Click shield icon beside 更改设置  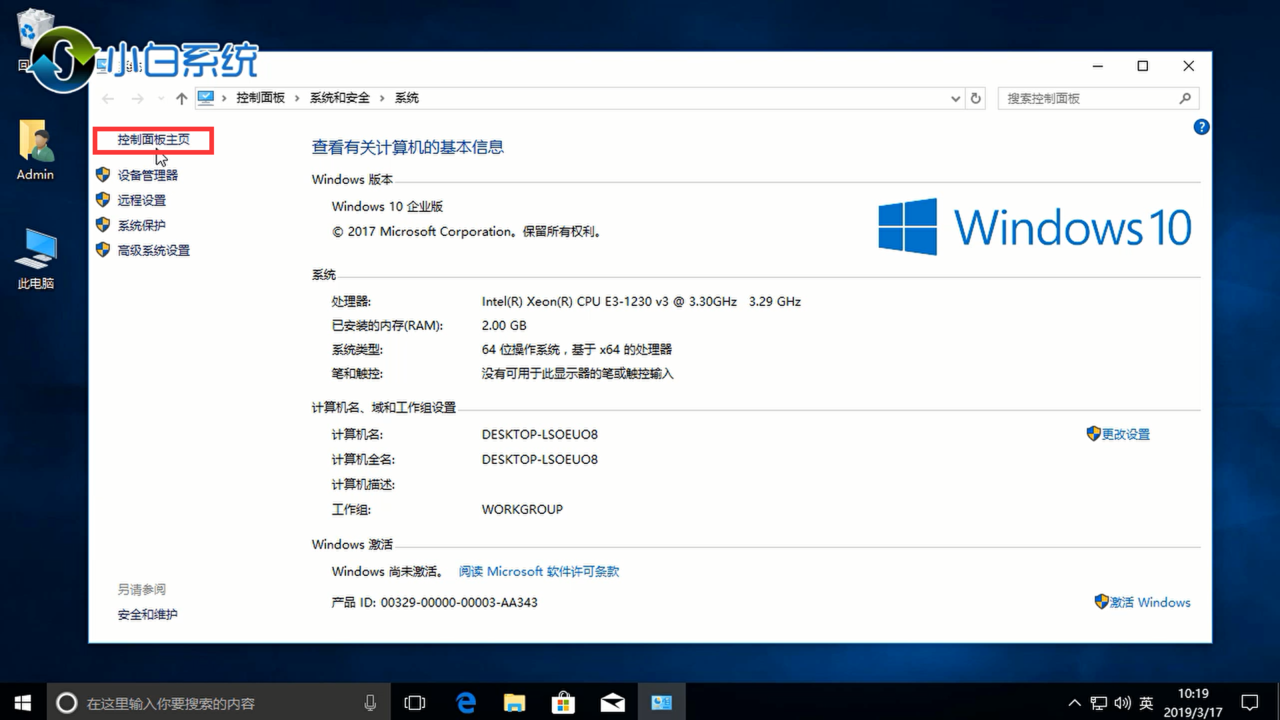(x=1093, y=433)
